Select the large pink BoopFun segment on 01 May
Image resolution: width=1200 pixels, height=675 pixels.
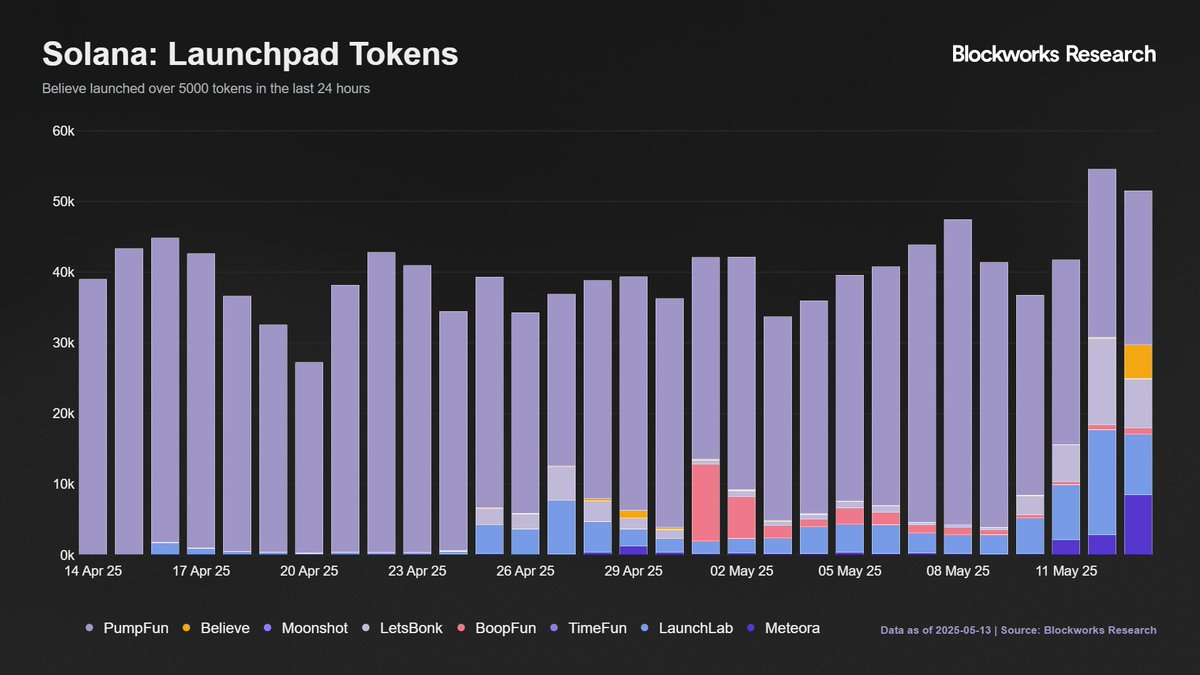coord(705,502)
